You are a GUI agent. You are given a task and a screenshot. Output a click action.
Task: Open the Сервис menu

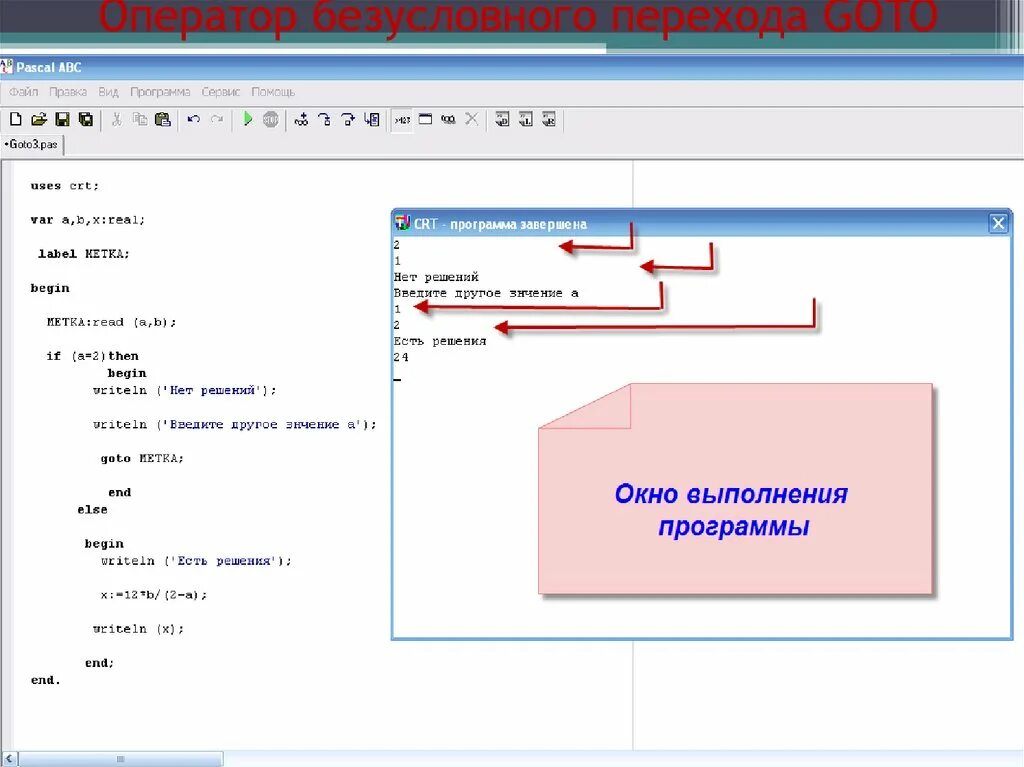point(219,91)
